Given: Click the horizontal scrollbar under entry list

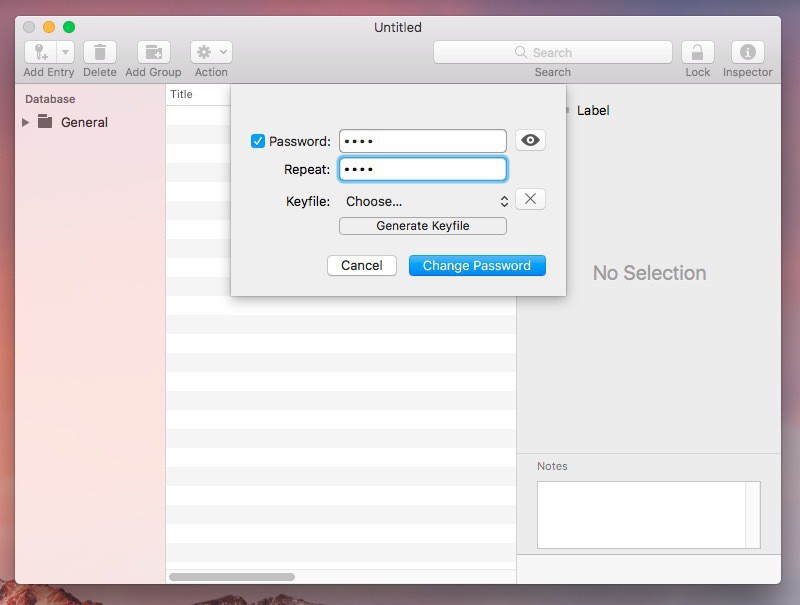Looking at the screenshot, I should point(232,577).
